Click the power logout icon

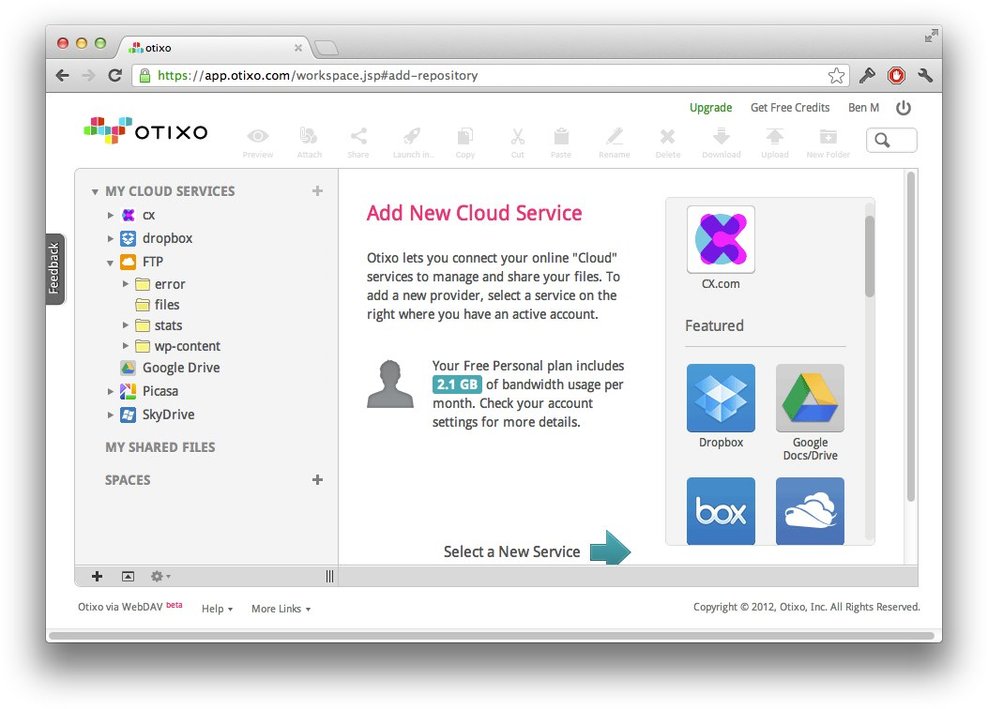tap(903, 108)
